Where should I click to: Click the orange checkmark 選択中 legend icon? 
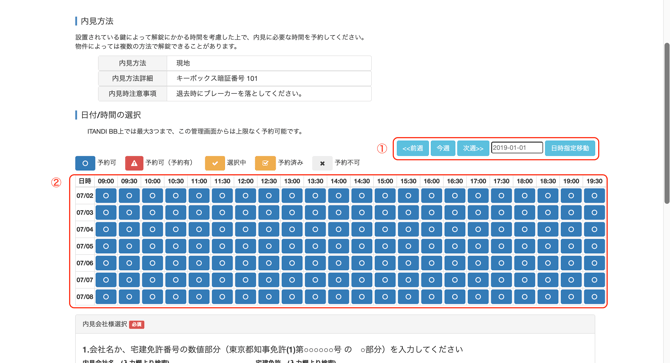pos(215,163)
